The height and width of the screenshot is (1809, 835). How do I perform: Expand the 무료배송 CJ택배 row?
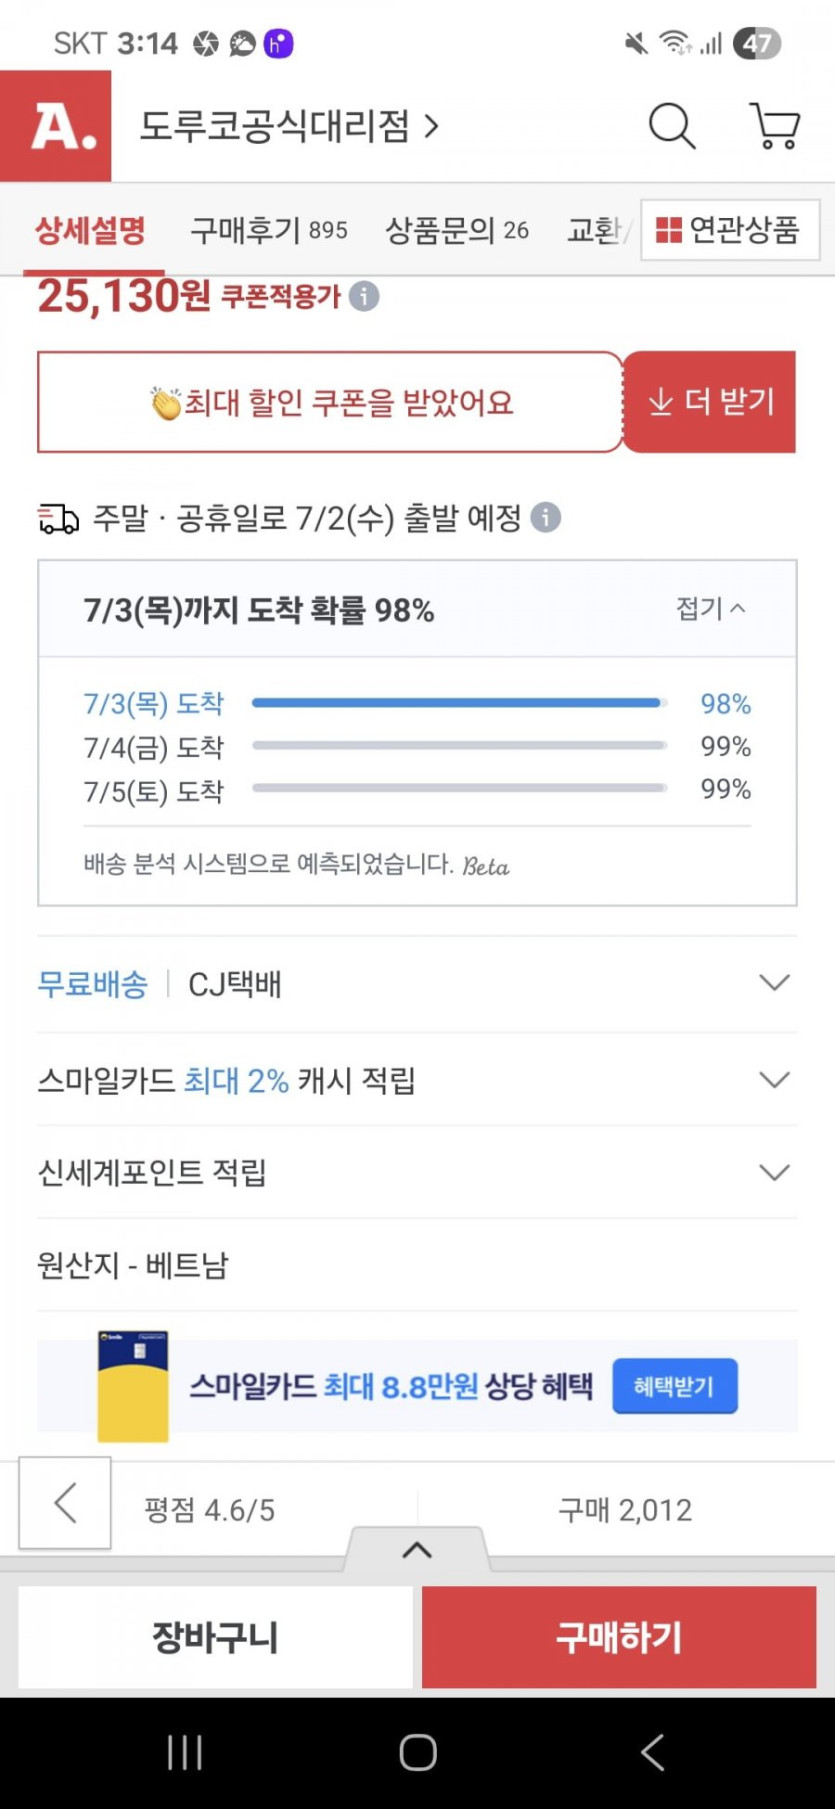774,983
